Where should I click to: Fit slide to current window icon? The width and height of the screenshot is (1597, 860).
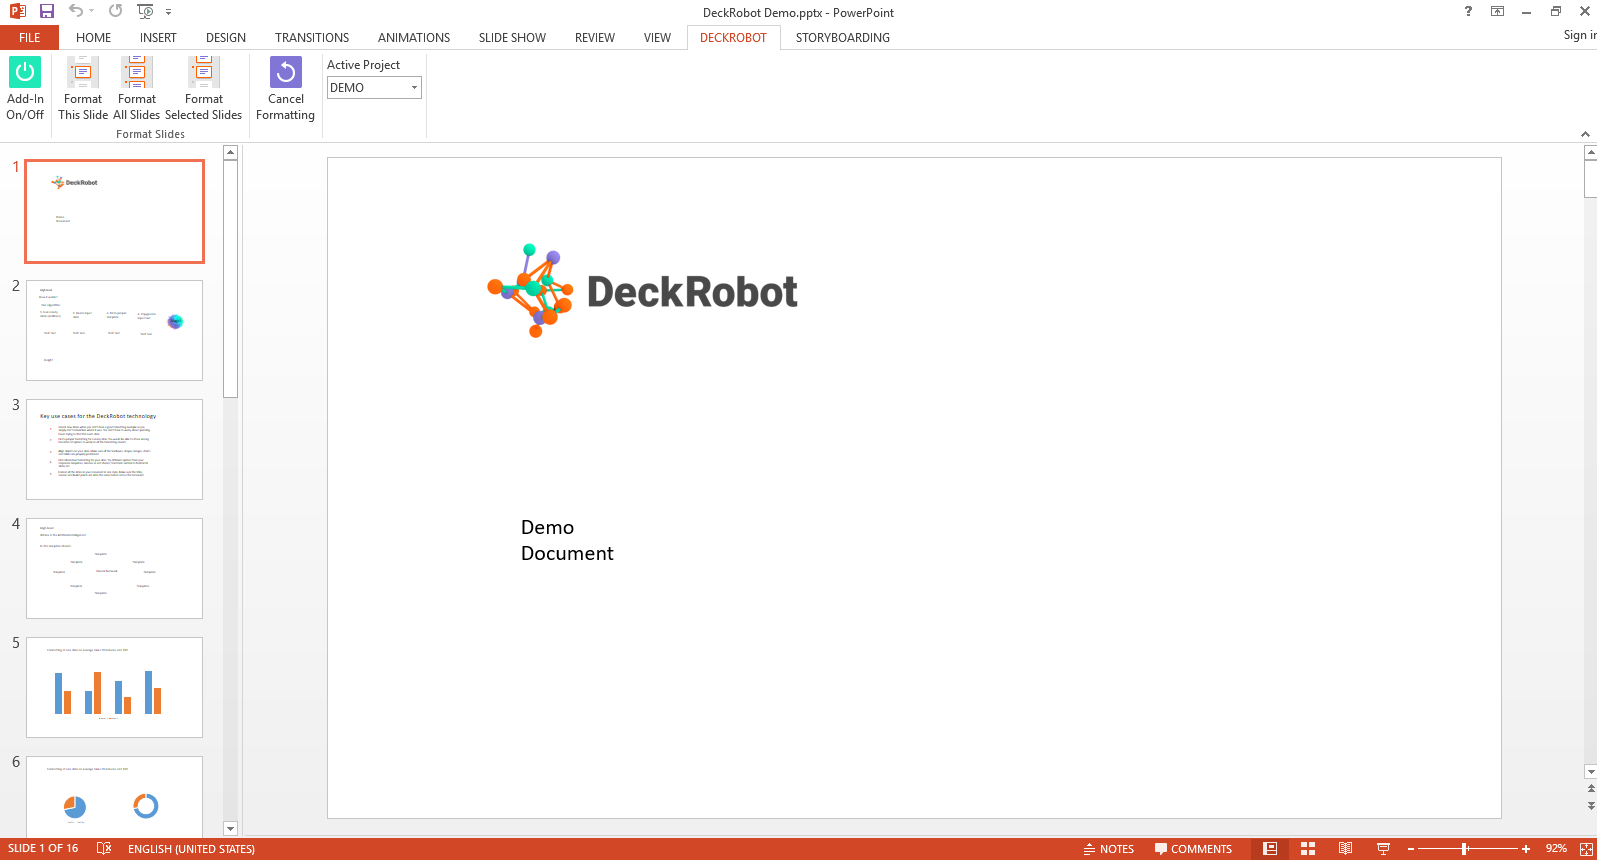pyautogui.click(x=1586, y=849)
